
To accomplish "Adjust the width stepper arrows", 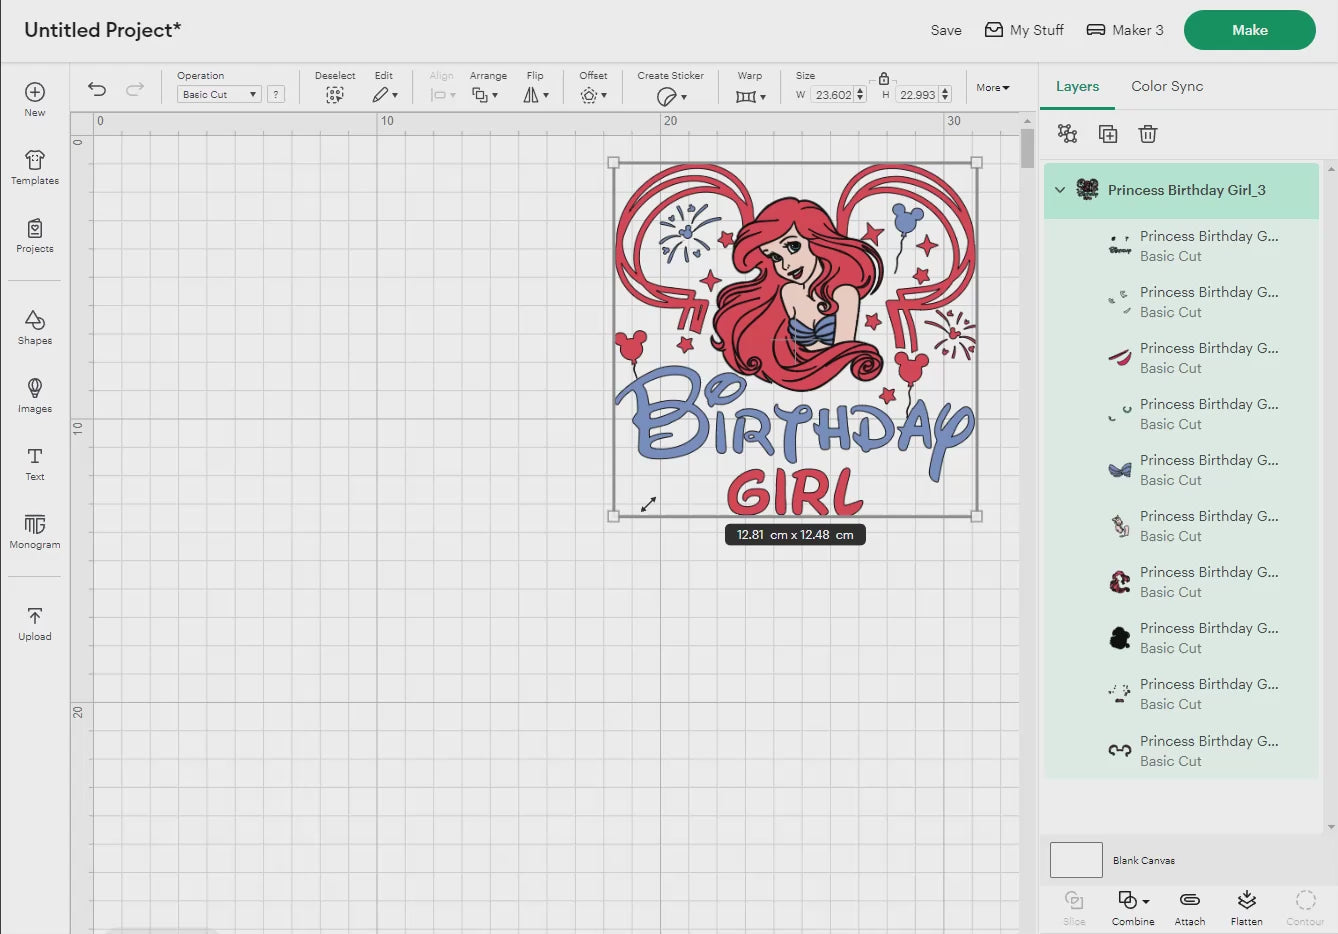I will click(x=860, y=95).
